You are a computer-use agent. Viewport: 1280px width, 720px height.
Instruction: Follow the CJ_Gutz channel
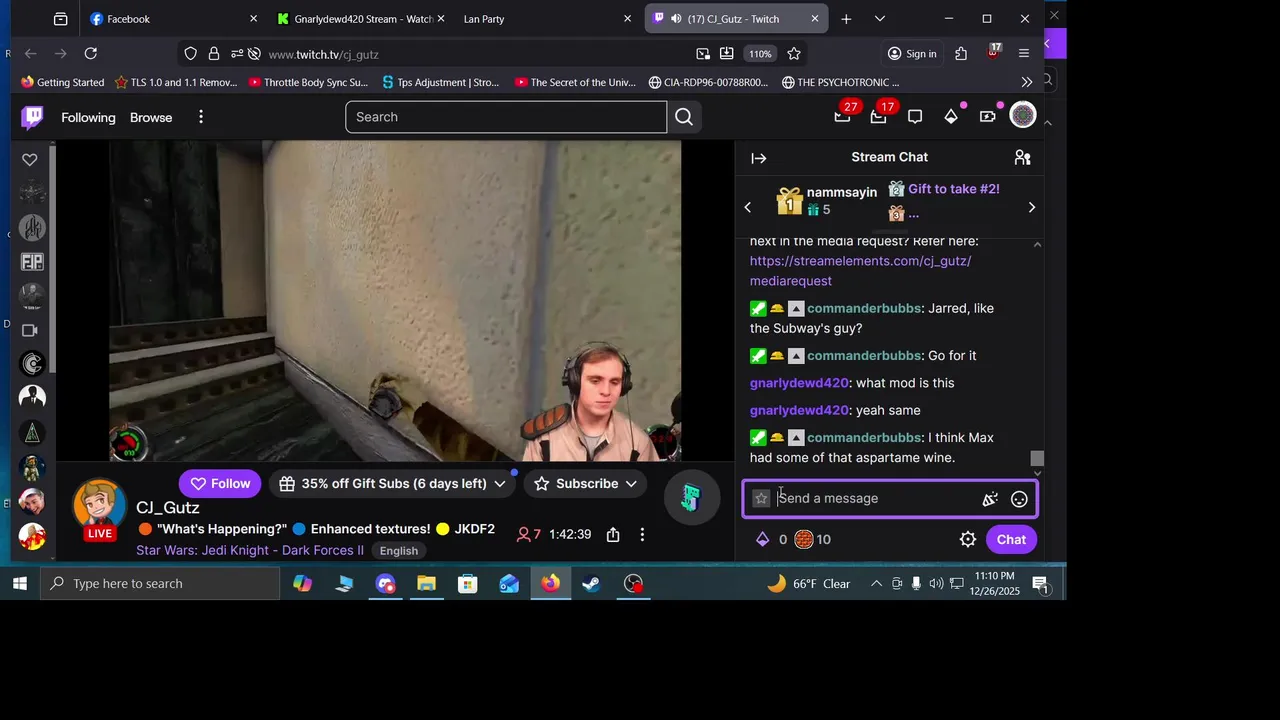click(220, 484)
